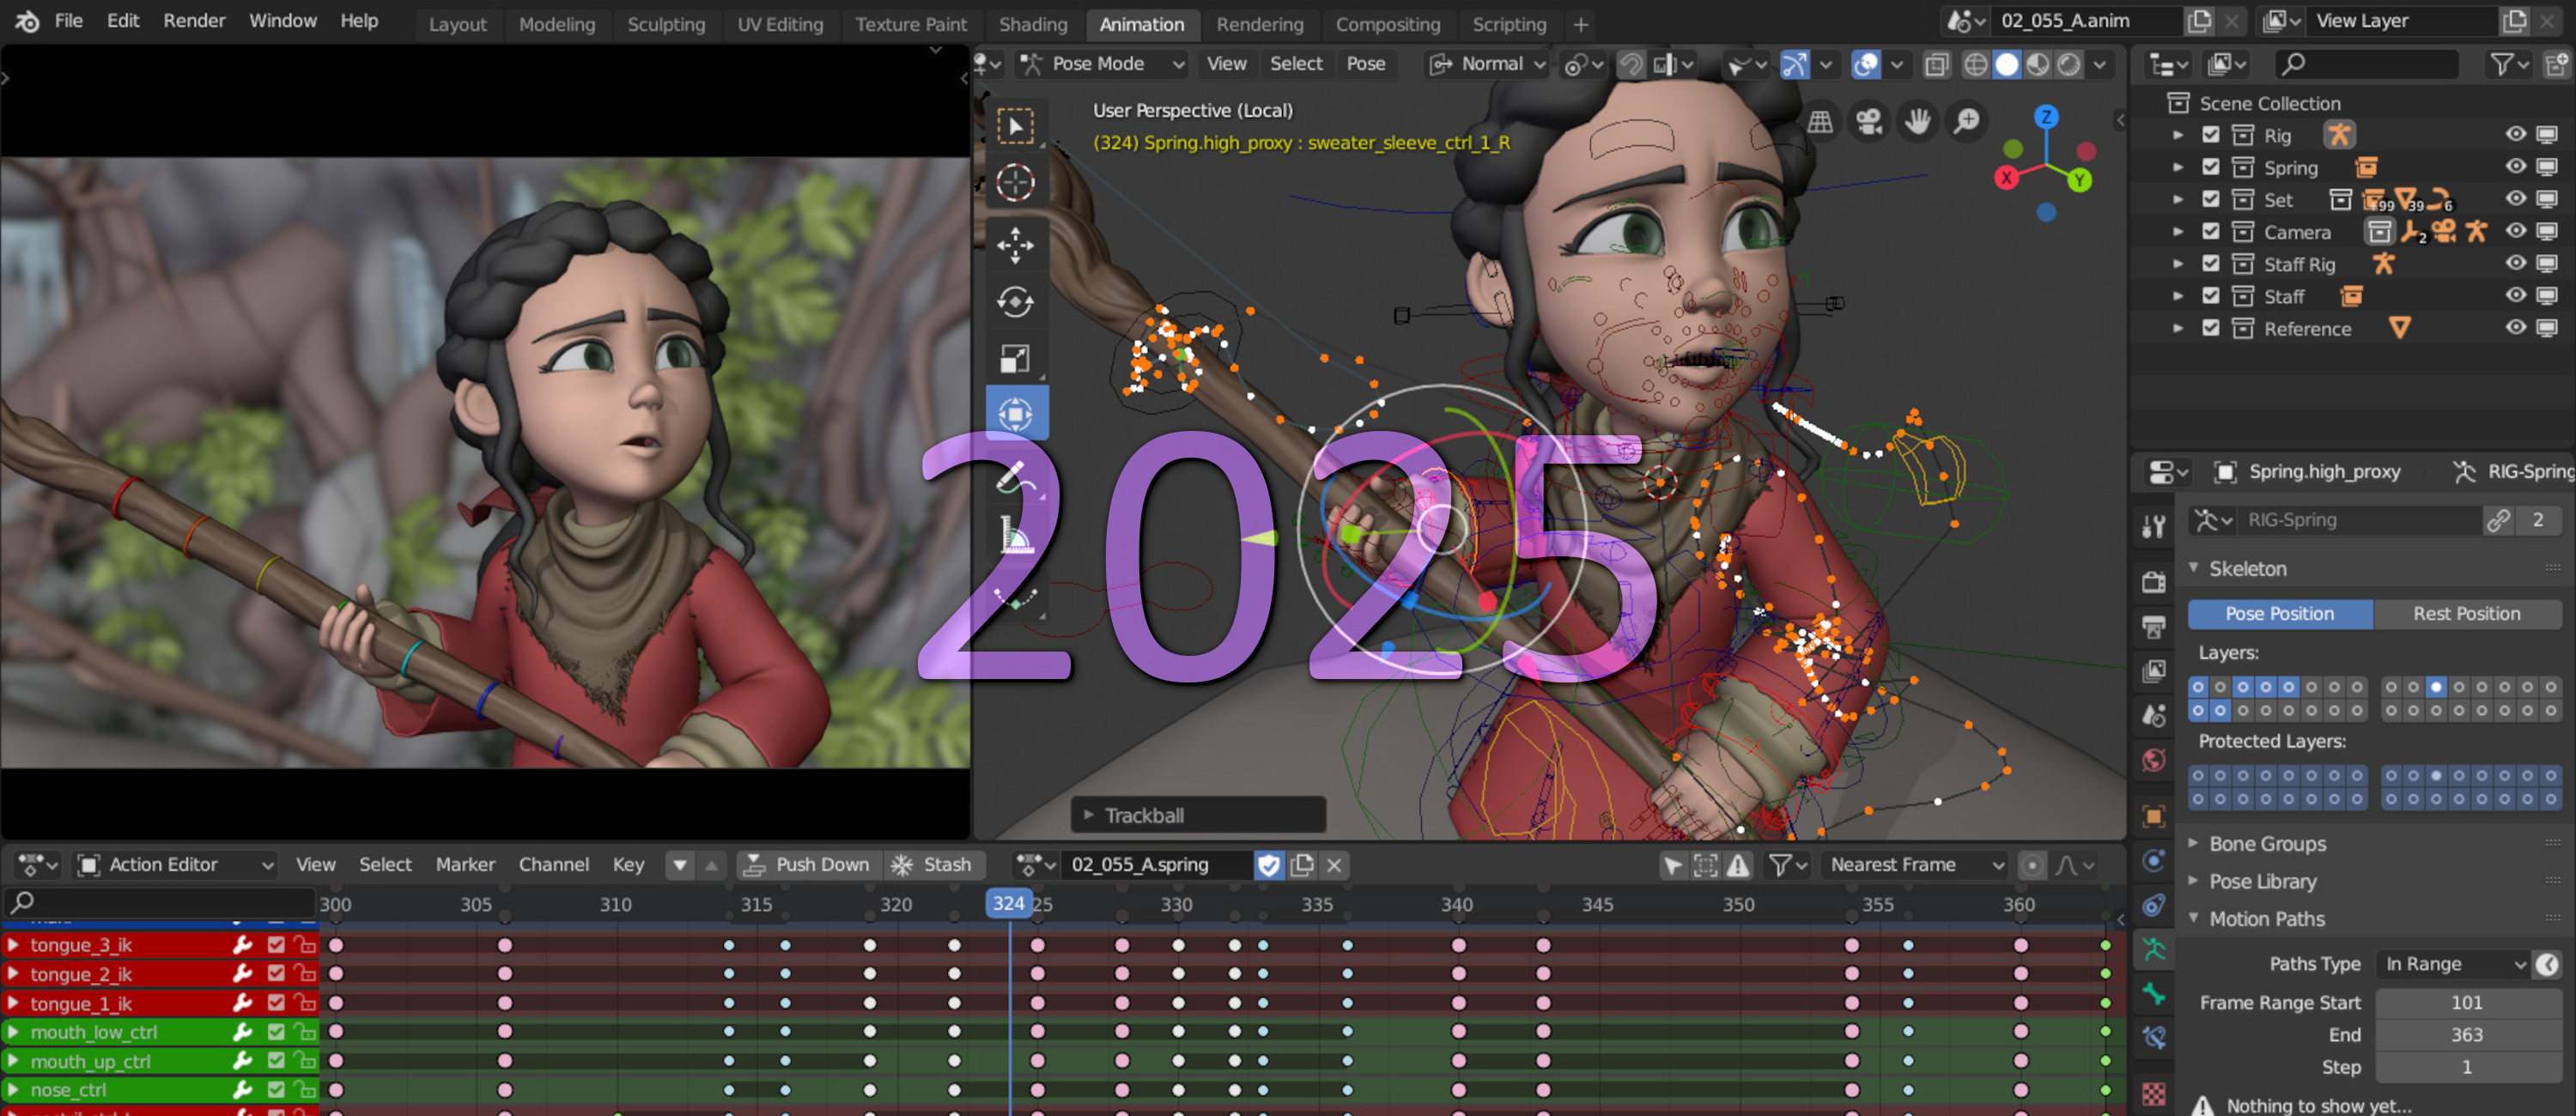Screen dimensions: 2576x1116
Task: Select the 3D Cursor tool
Action: click(x=1016, y=183)
